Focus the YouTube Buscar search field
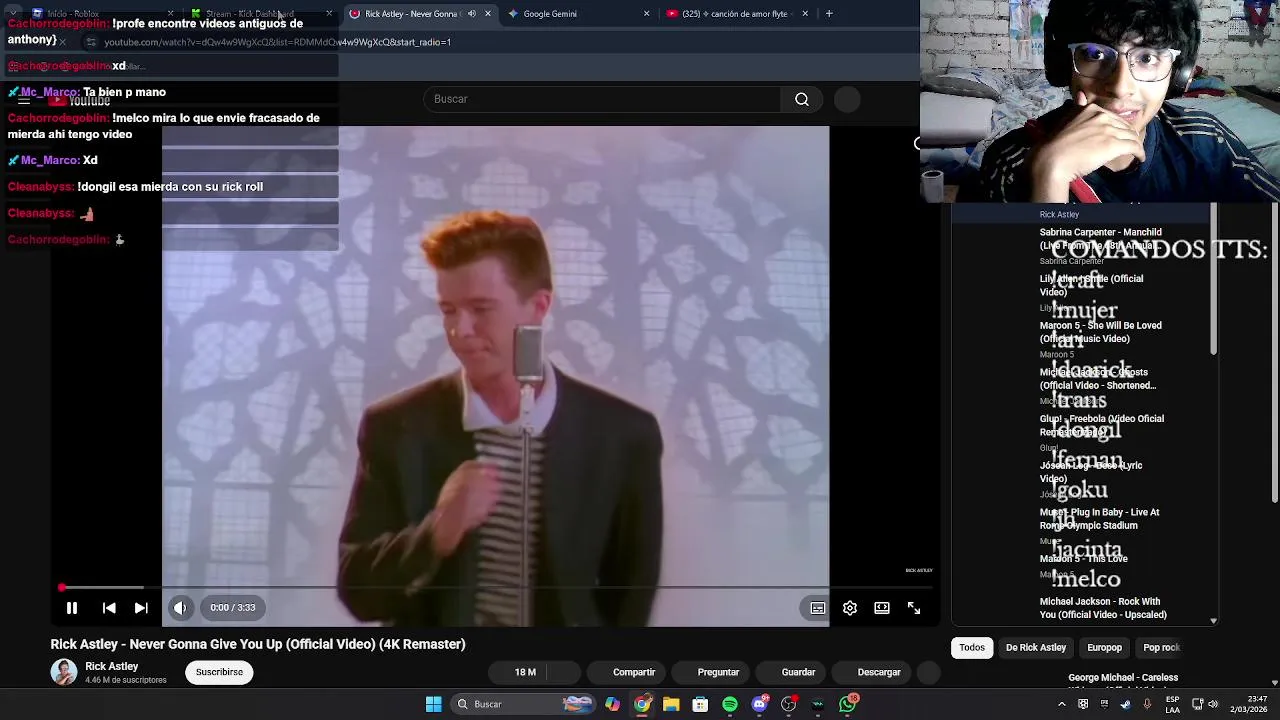 click(602, 99)
